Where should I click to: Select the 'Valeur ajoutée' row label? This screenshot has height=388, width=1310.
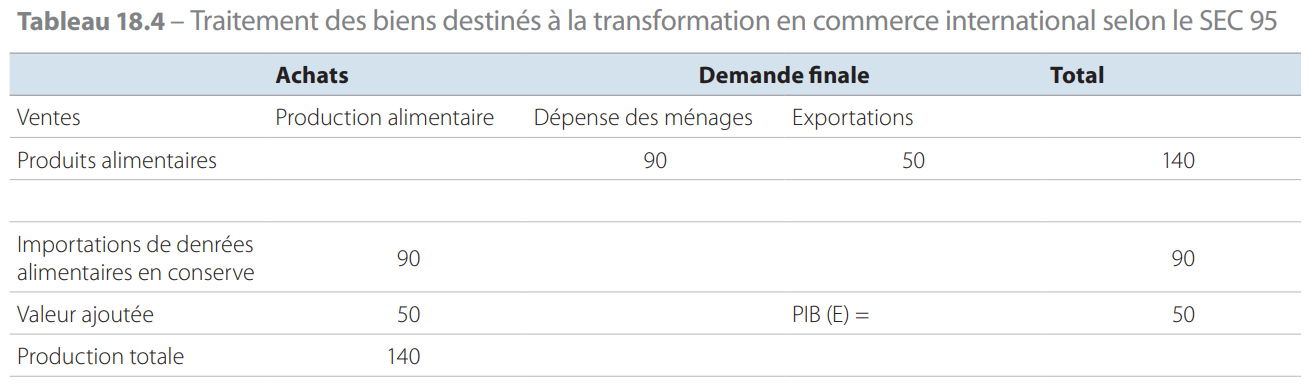[86, 314]
